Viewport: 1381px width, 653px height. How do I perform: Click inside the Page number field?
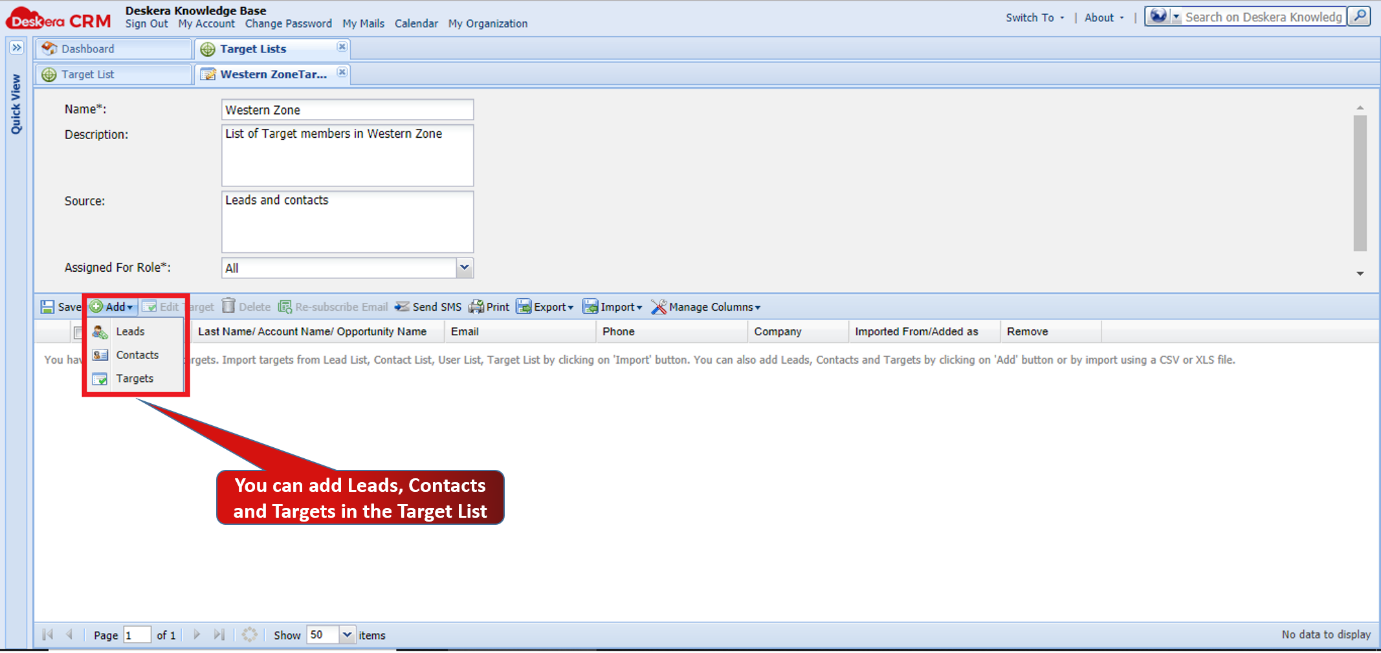point(137,634)
